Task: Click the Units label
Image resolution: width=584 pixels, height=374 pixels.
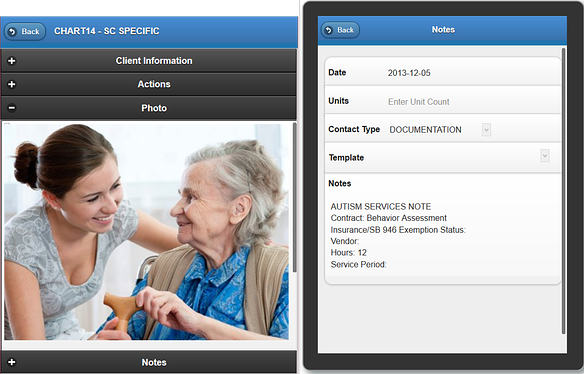Action: (338, 101)
